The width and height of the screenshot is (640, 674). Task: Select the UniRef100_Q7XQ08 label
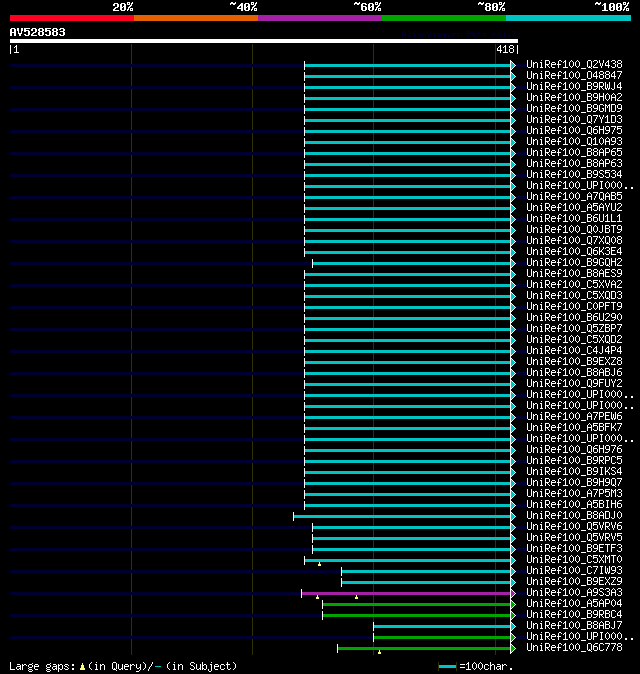point(574,241)
